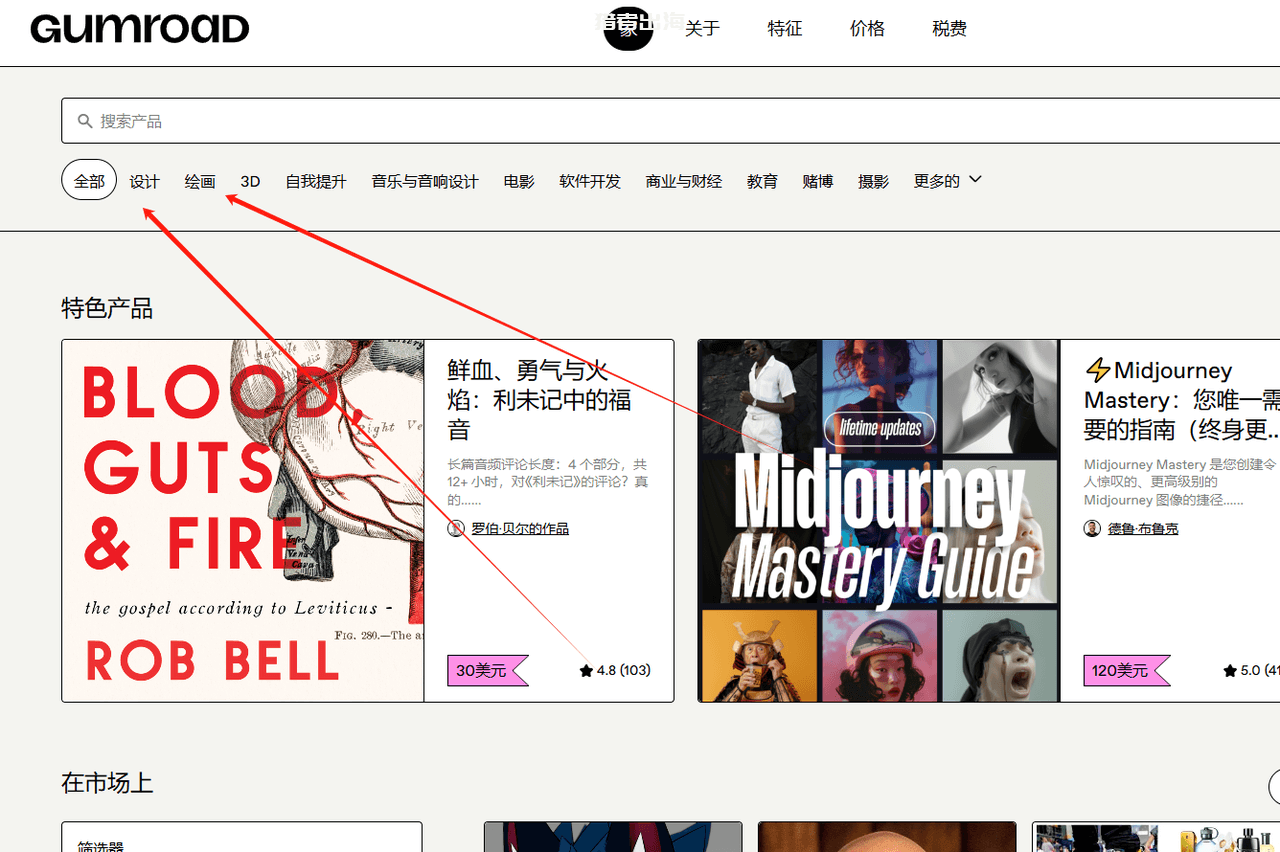Select the 自我提升 category
Image resolution: width=1280 pixels, height=852 pixels.
click(316, 181)
